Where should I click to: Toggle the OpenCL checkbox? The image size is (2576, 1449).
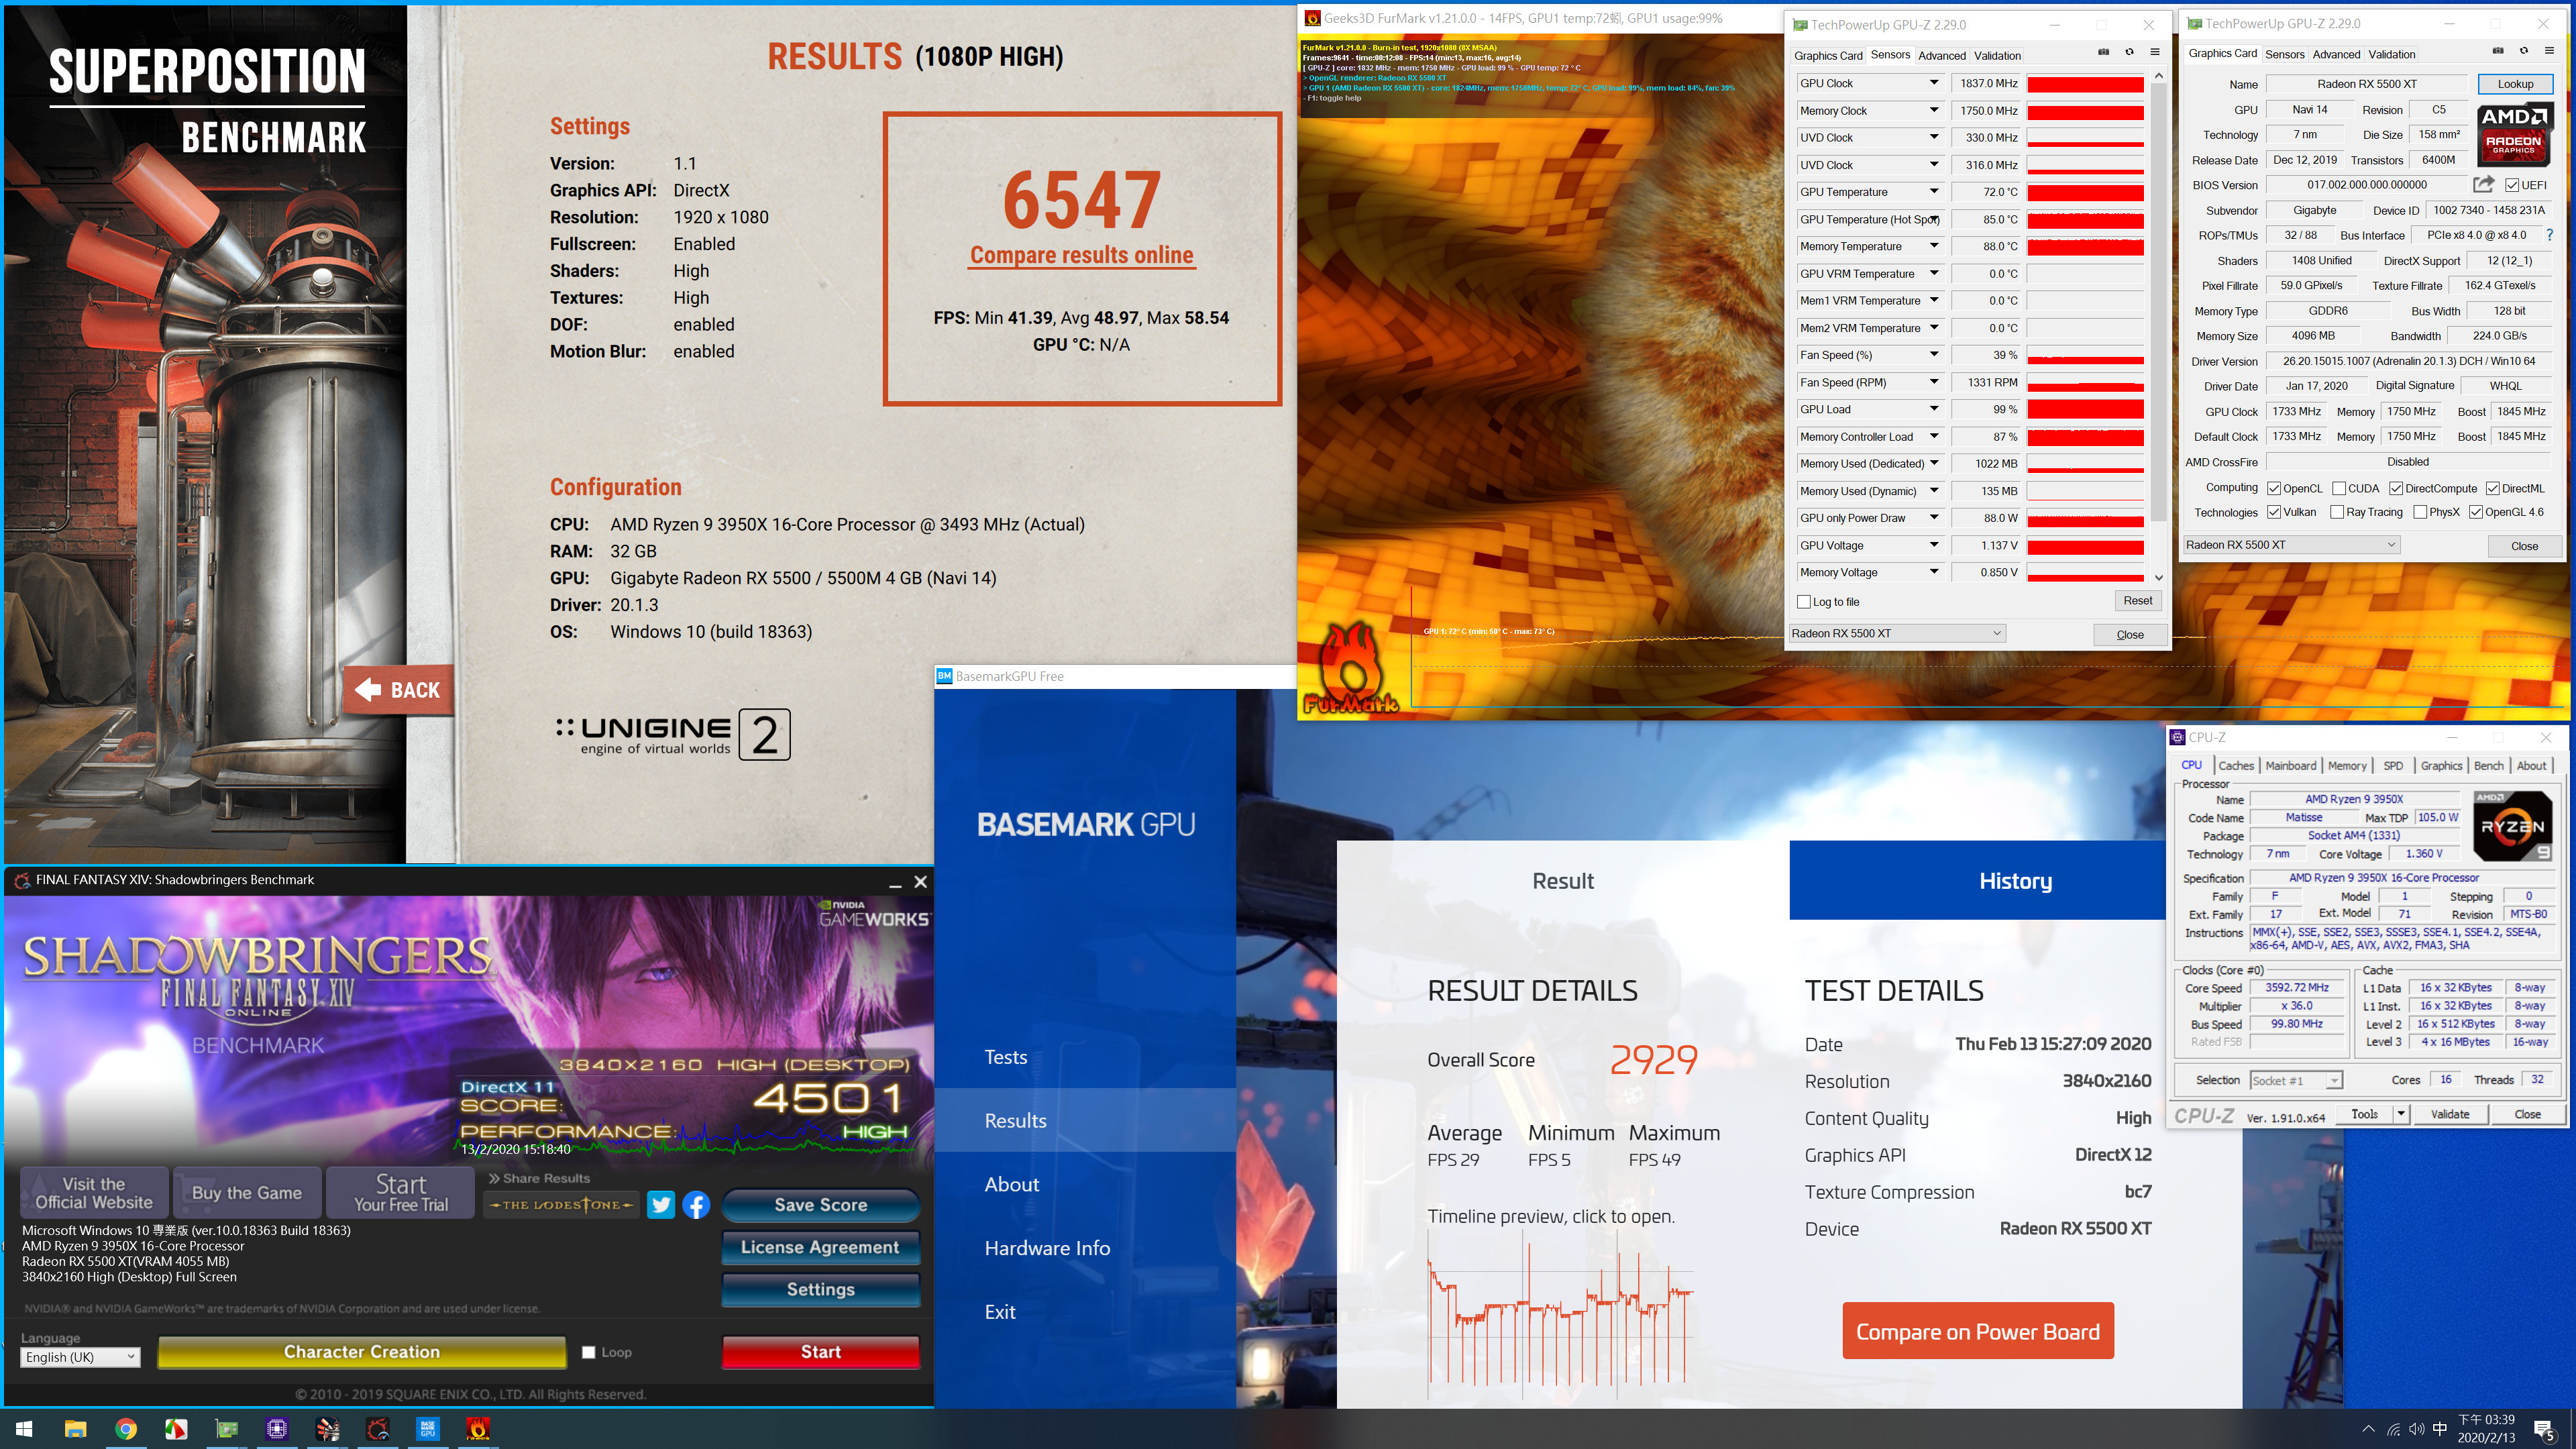pos(2274,488)
